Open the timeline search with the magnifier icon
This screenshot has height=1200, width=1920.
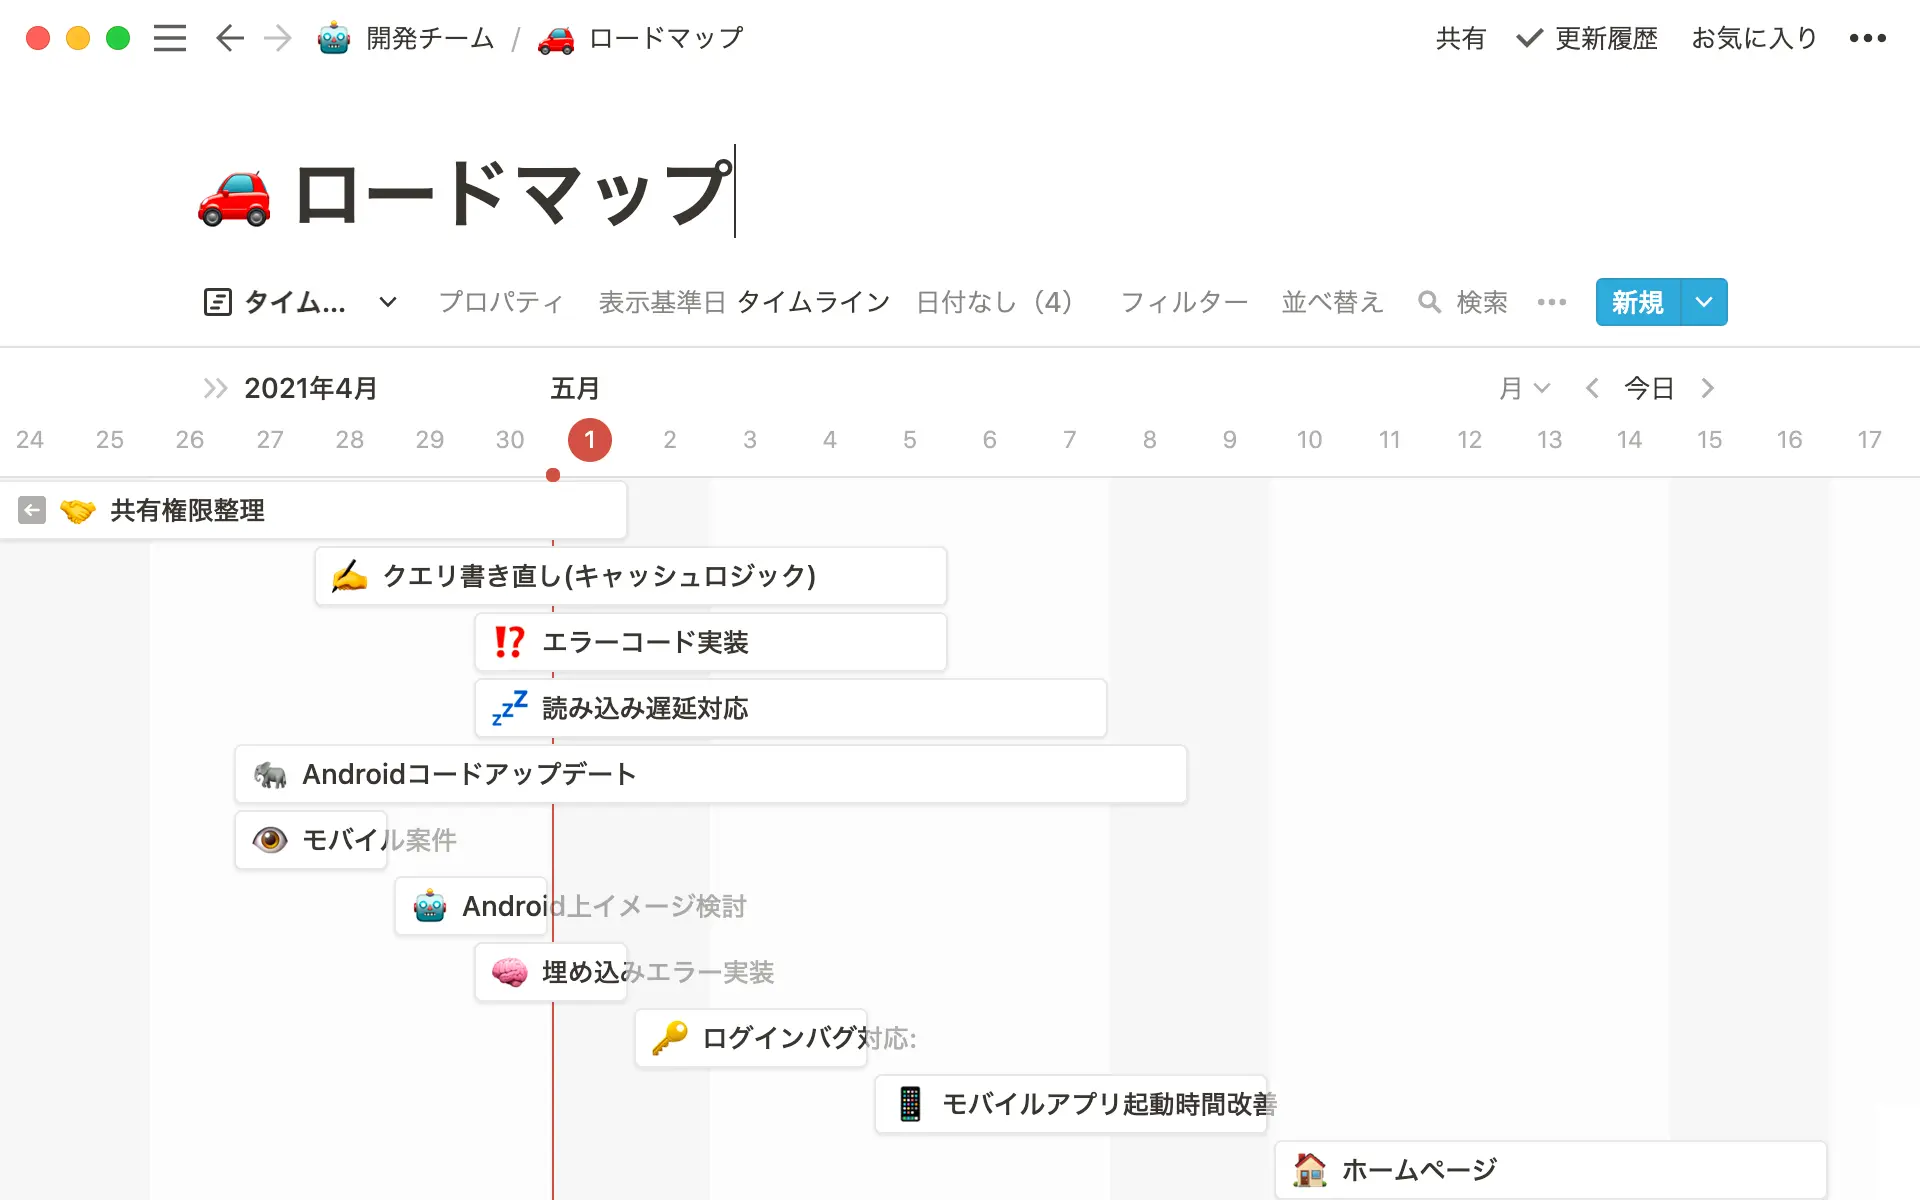tap(1429, 302)
